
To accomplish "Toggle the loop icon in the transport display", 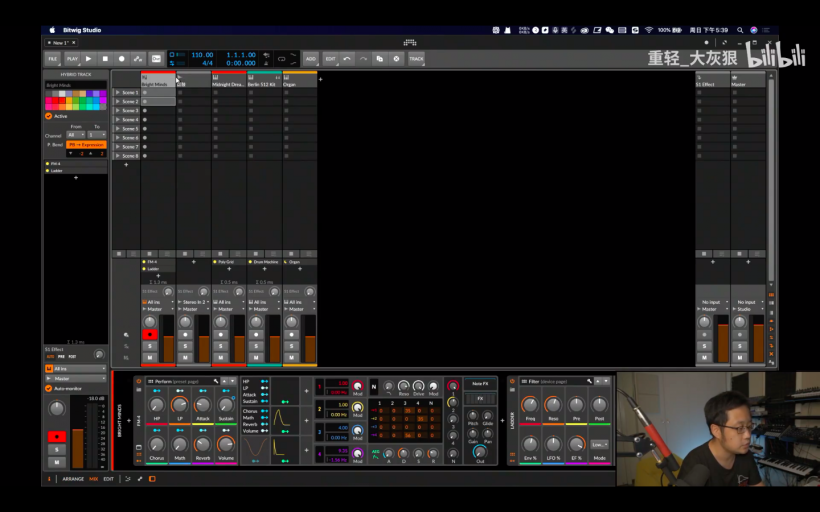I will 281,59.
